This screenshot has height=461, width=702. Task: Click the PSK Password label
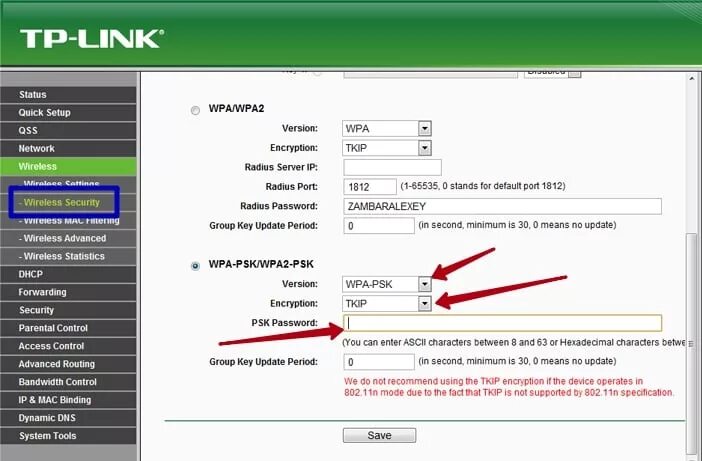point(284,323)
